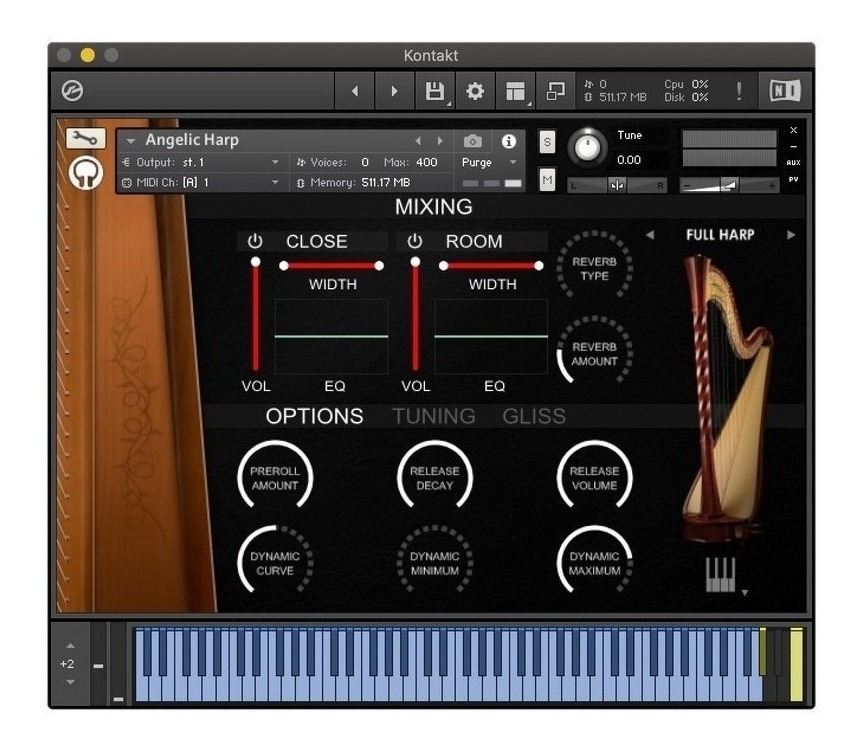861x749 pixels.
Task: Open Kontakt settings gear icon
Action: [475, 91]
